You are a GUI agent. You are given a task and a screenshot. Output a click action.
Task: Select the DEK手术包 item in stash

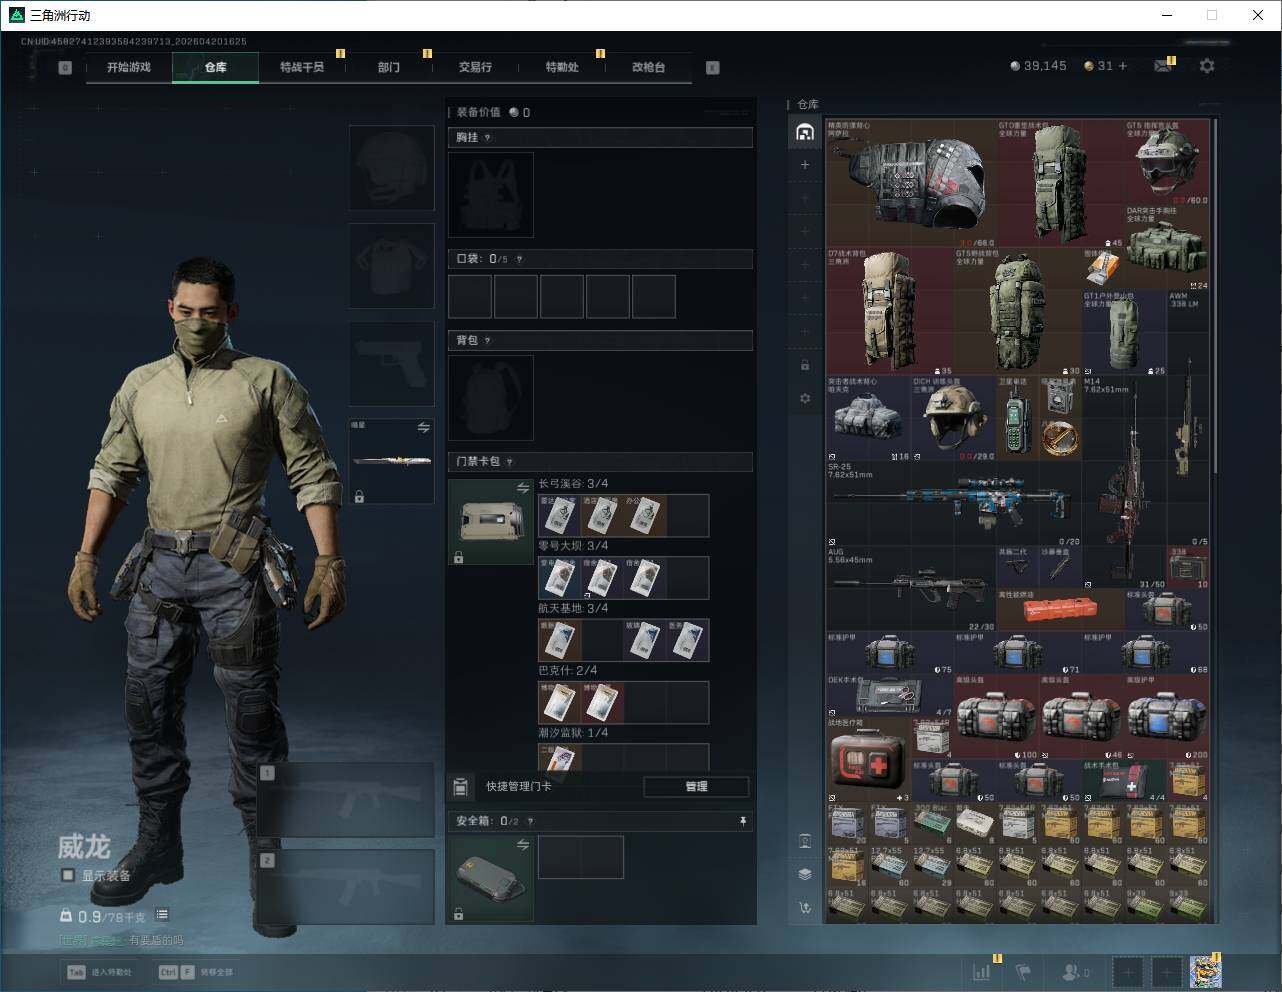(x=890, y=696)
